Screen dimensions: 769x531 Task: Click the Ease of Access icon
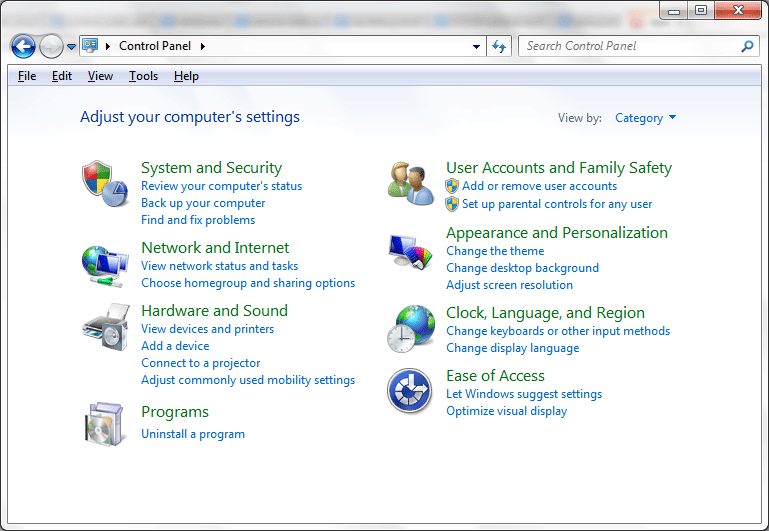(x=410, y=391)
